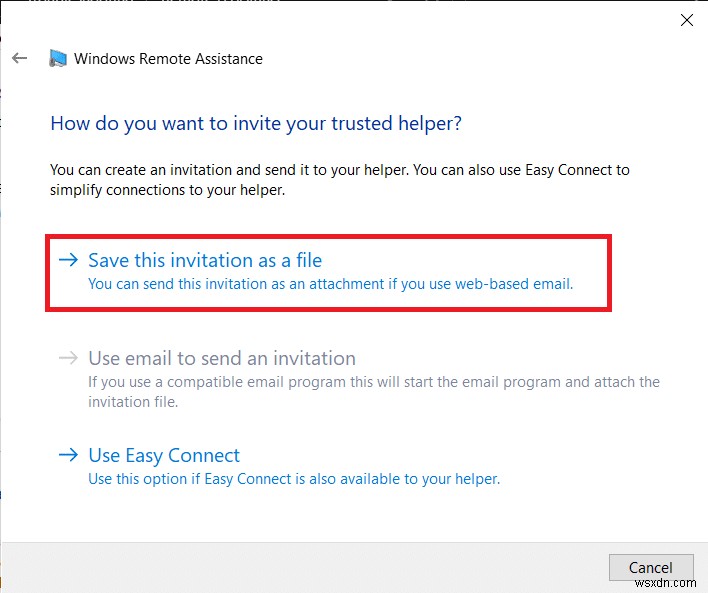Click the greyed arrow beside Use email
Viewport: 708px width, 593px height.
[x=68, y=358]
